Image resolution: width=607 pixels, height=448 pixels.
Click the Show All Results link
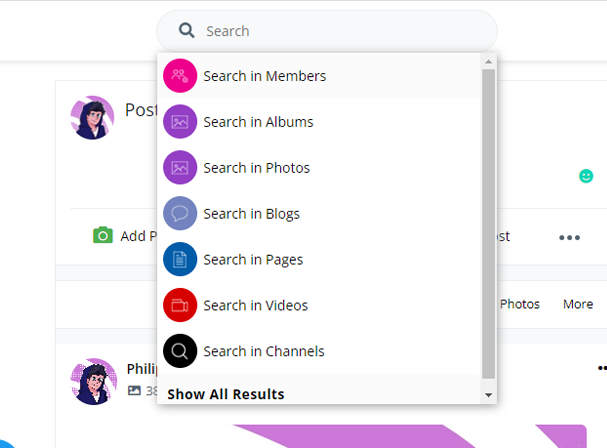(226, 394)
